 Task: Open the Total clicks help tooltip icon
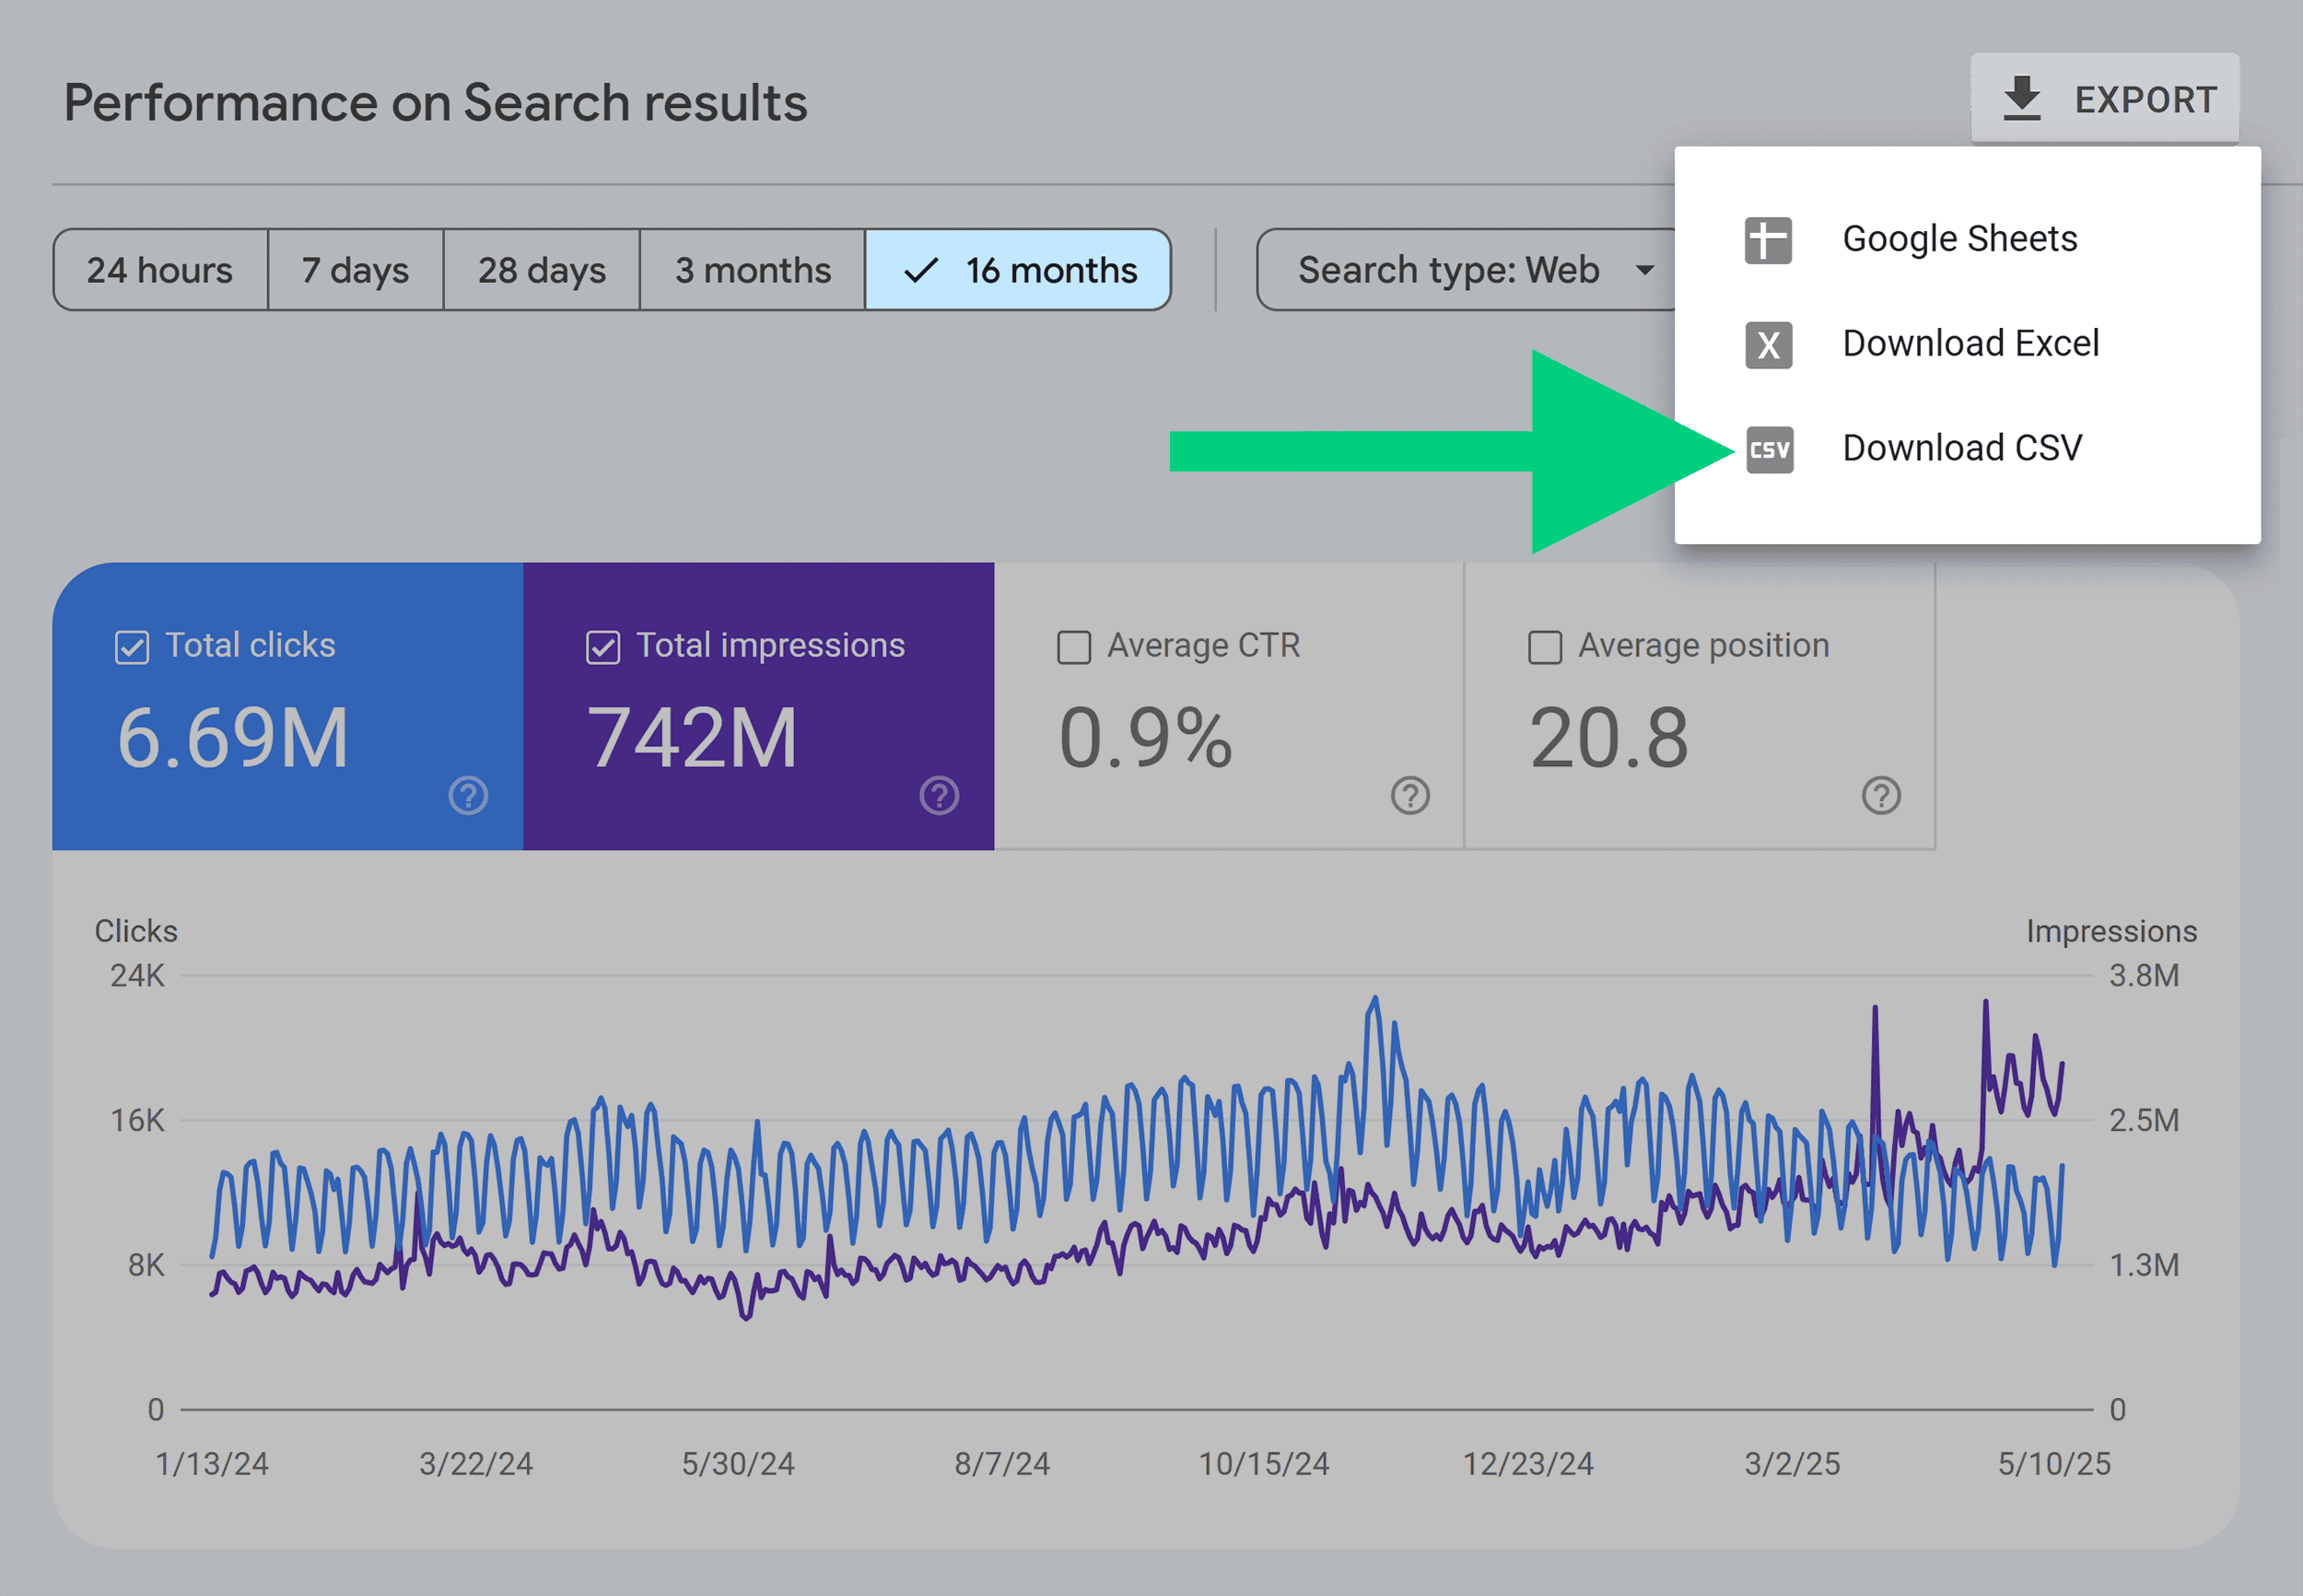468,796
